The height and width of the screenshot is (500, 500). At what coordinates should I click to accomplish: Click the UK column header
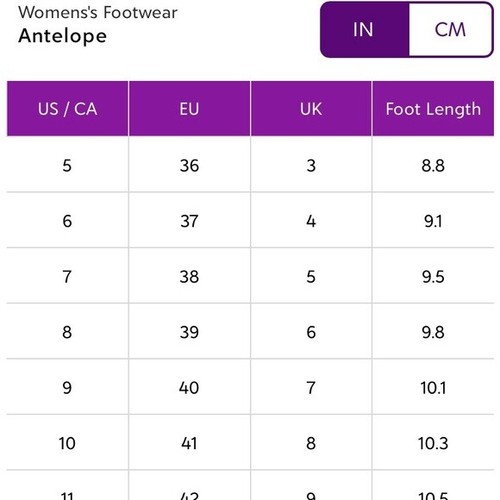click(x=311, y=109)
